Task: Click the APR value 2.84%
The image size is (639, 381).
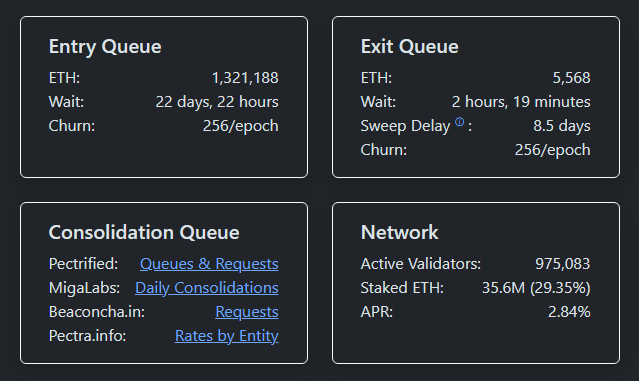Action: [569, 312]
